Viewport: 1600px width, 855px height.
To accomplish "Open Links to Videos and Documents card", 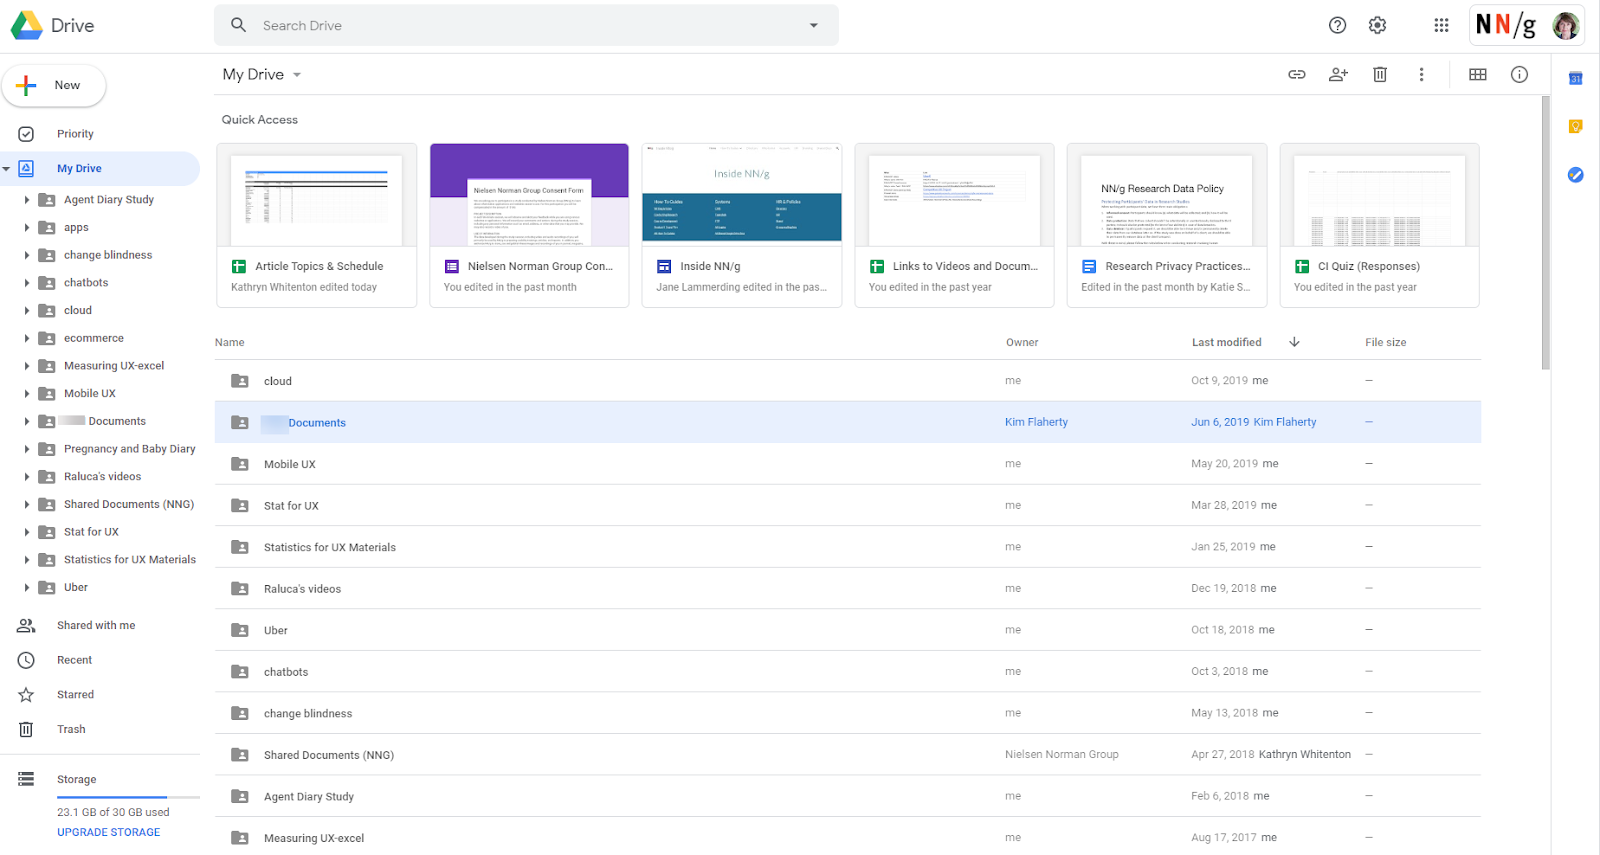I will [x=954, y=225].
